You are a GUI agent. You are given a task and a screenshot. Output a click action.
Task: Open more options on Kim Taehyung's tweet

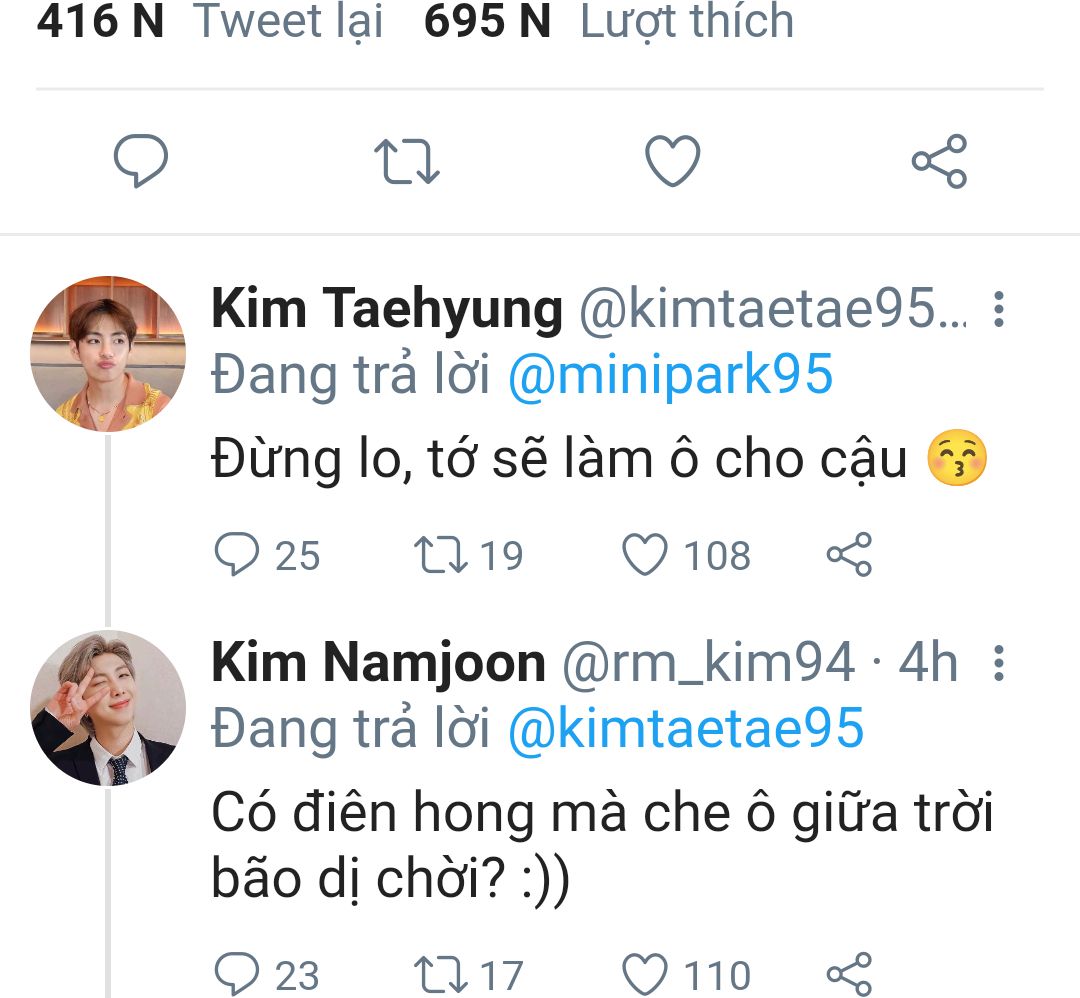[998, 311]
